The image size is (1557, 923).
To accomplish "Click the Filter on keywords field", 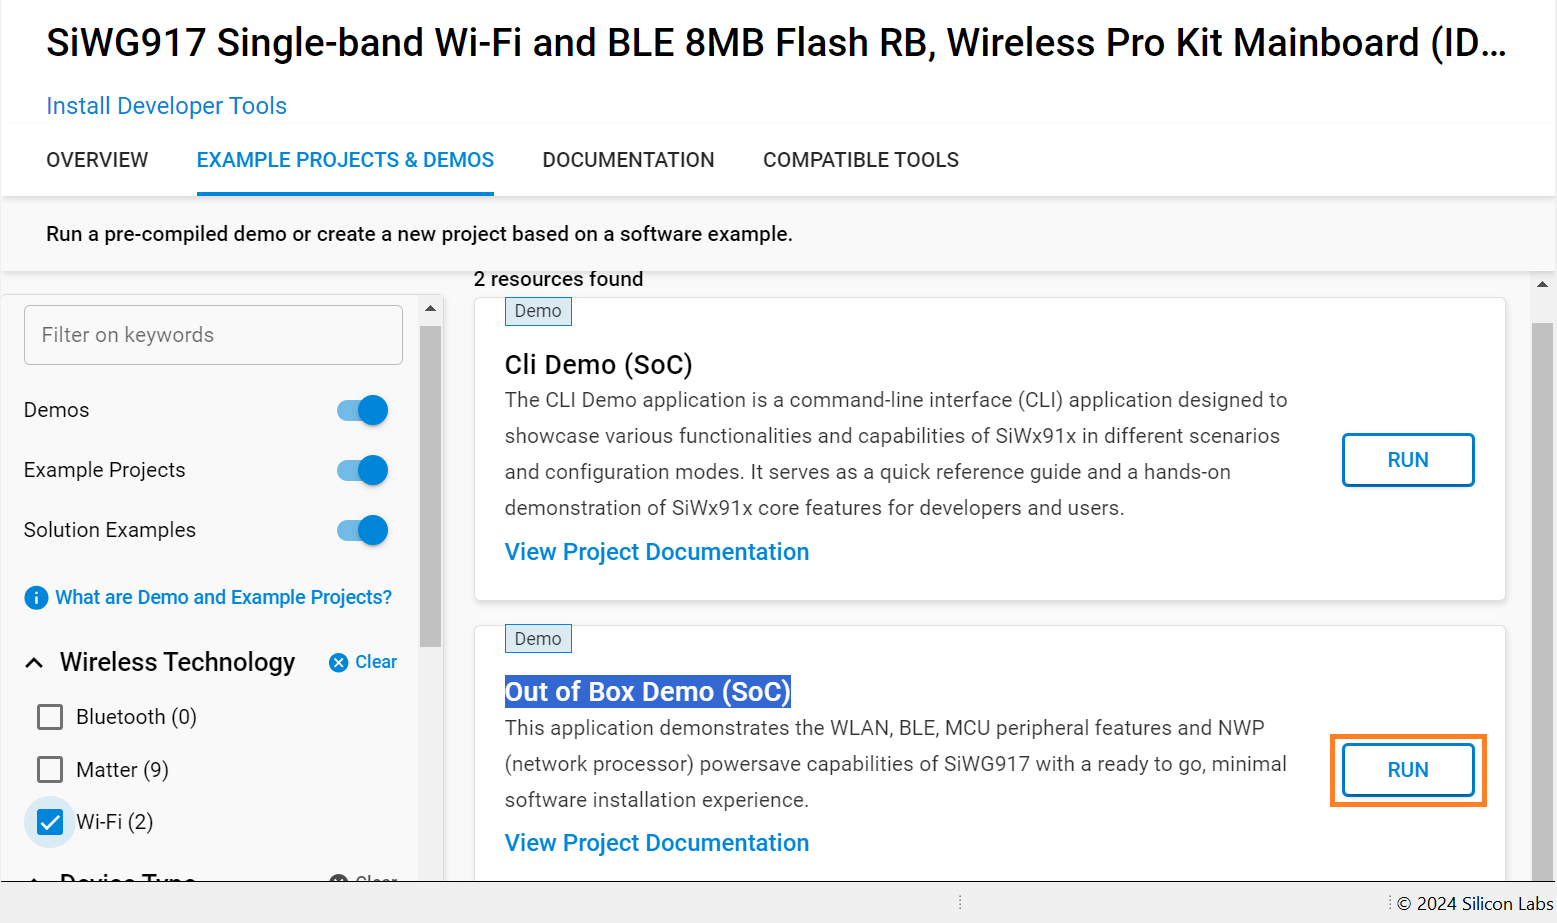I will 213,335.
